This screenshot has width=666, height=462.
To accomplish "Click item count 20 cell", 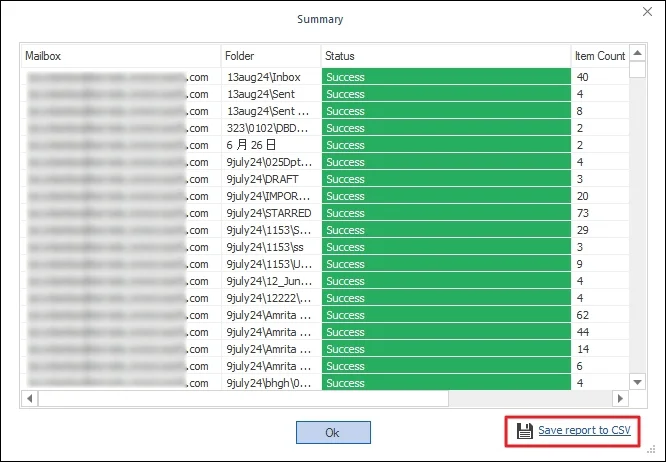I will [x=600, y=196].
